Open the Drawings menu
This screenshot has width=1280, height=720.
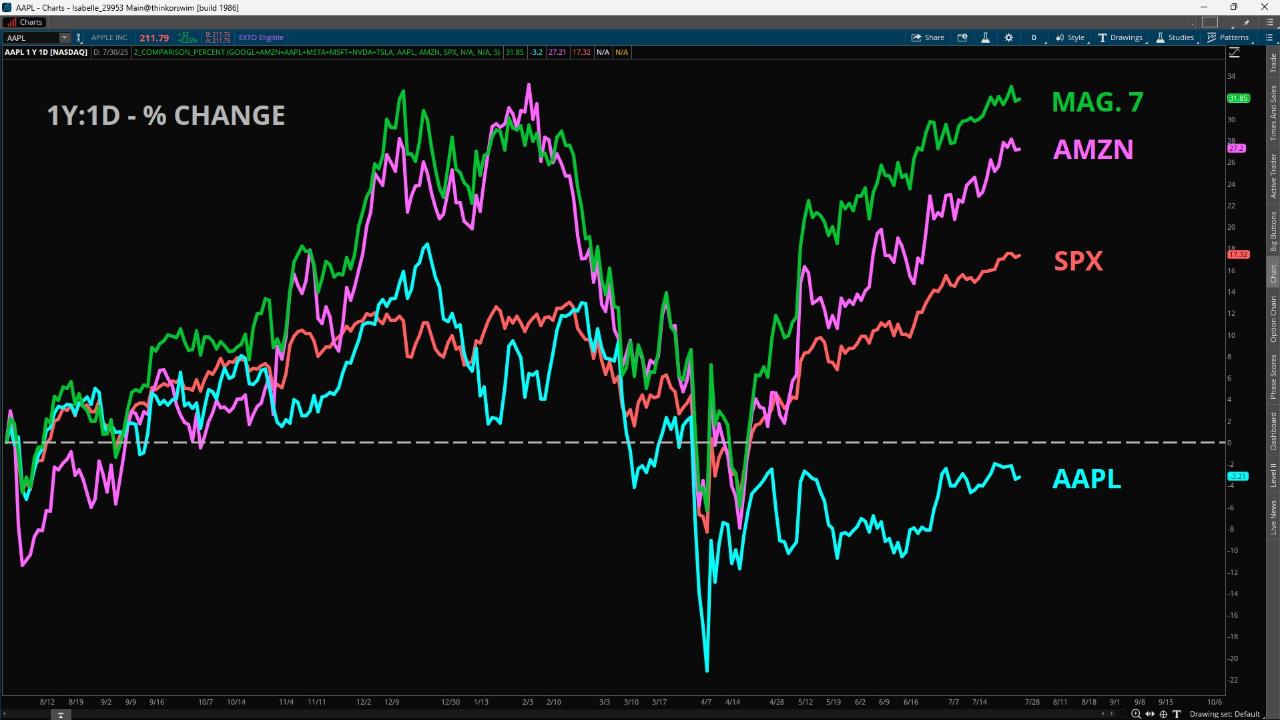1120,38
